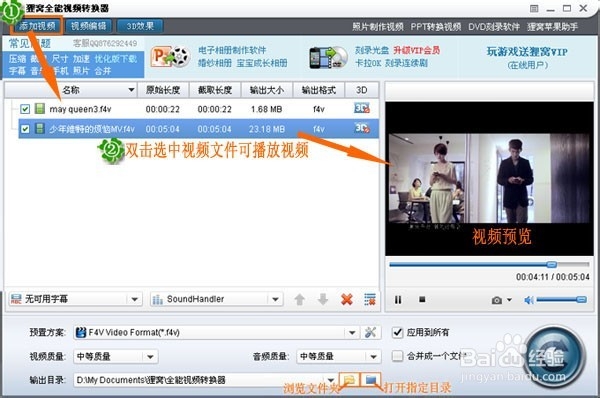Open 狸窝苹果助手 link in top bar
The width and height of the screenshot is (600, 398).
[552, 27]
